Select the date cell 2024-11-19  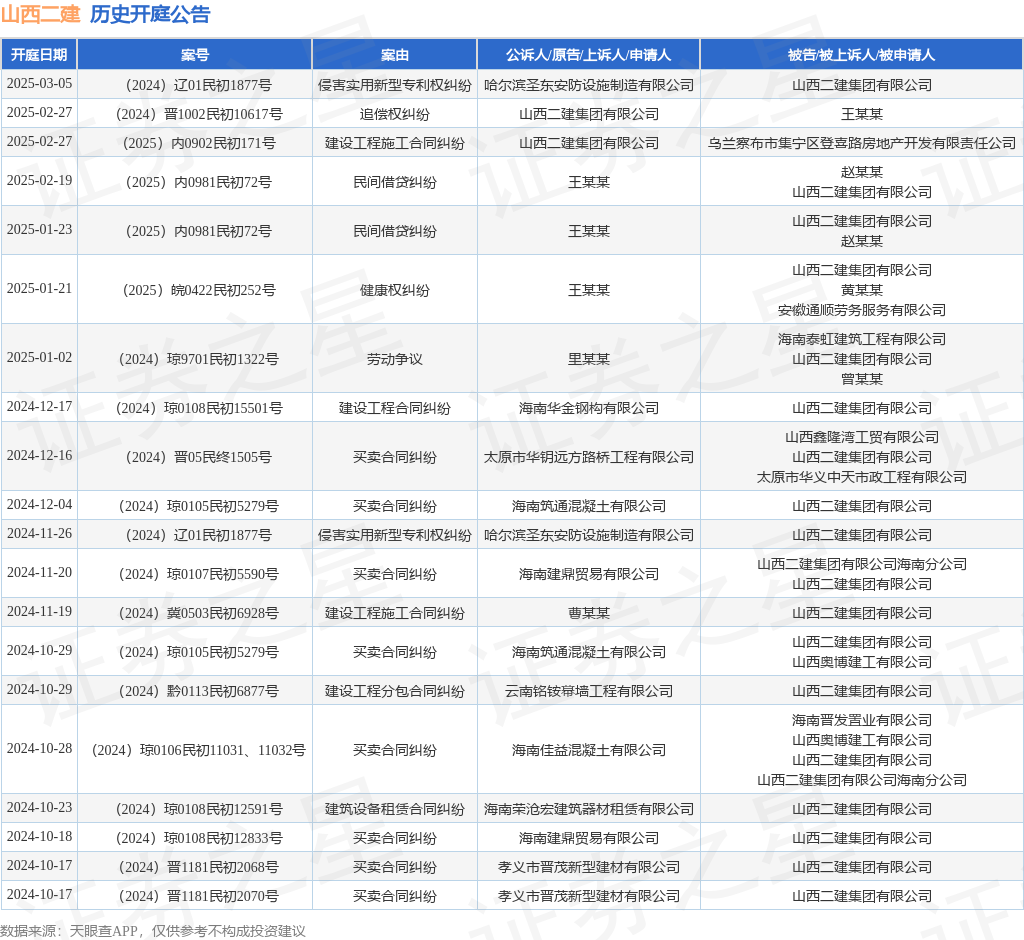click(39, 611)
